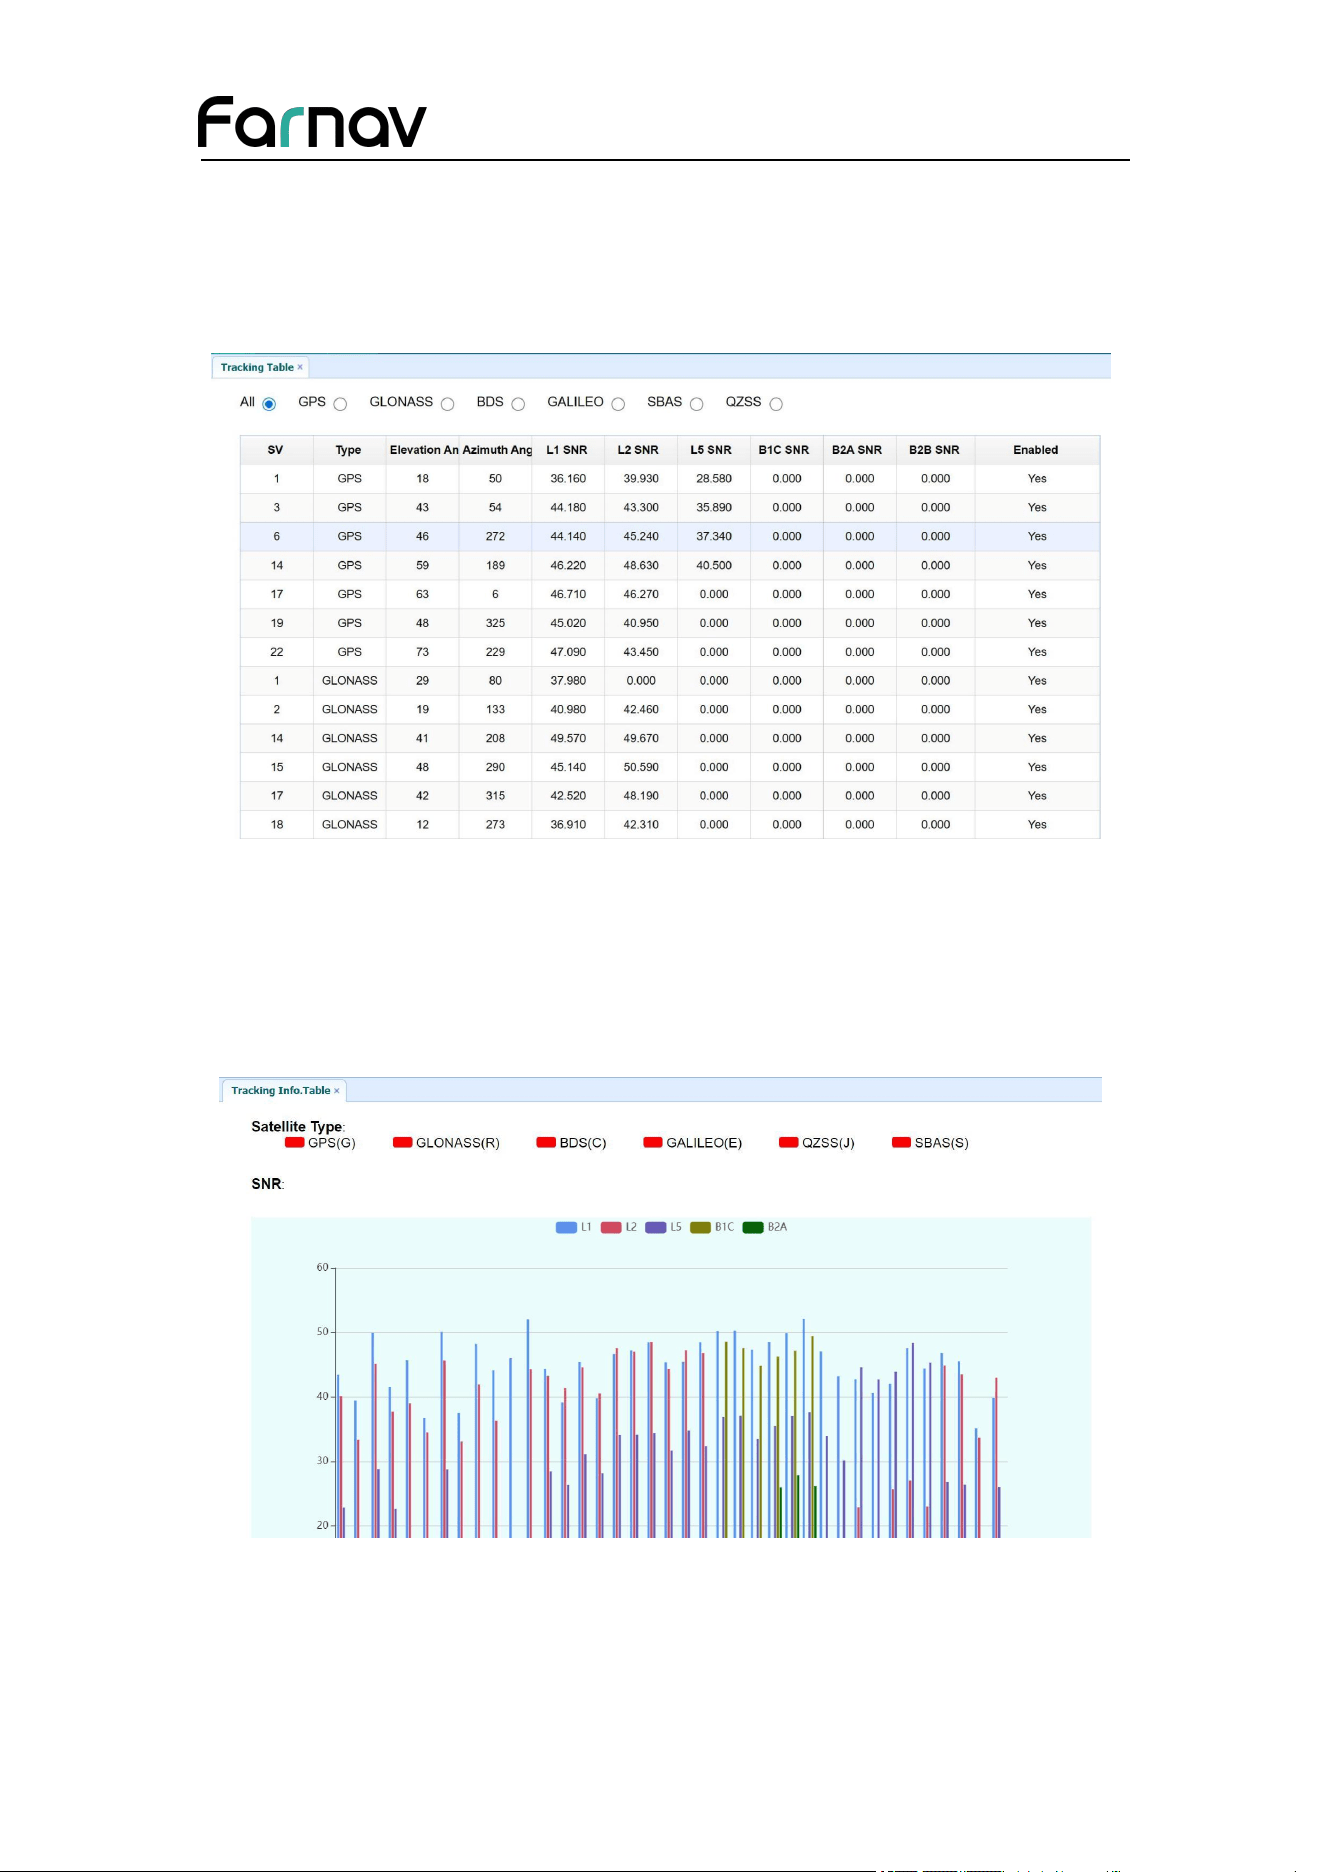Screen dimensions: 1324x1872
Task: Click L2 SNR value 50.590
Action: [x=641, y=767]
